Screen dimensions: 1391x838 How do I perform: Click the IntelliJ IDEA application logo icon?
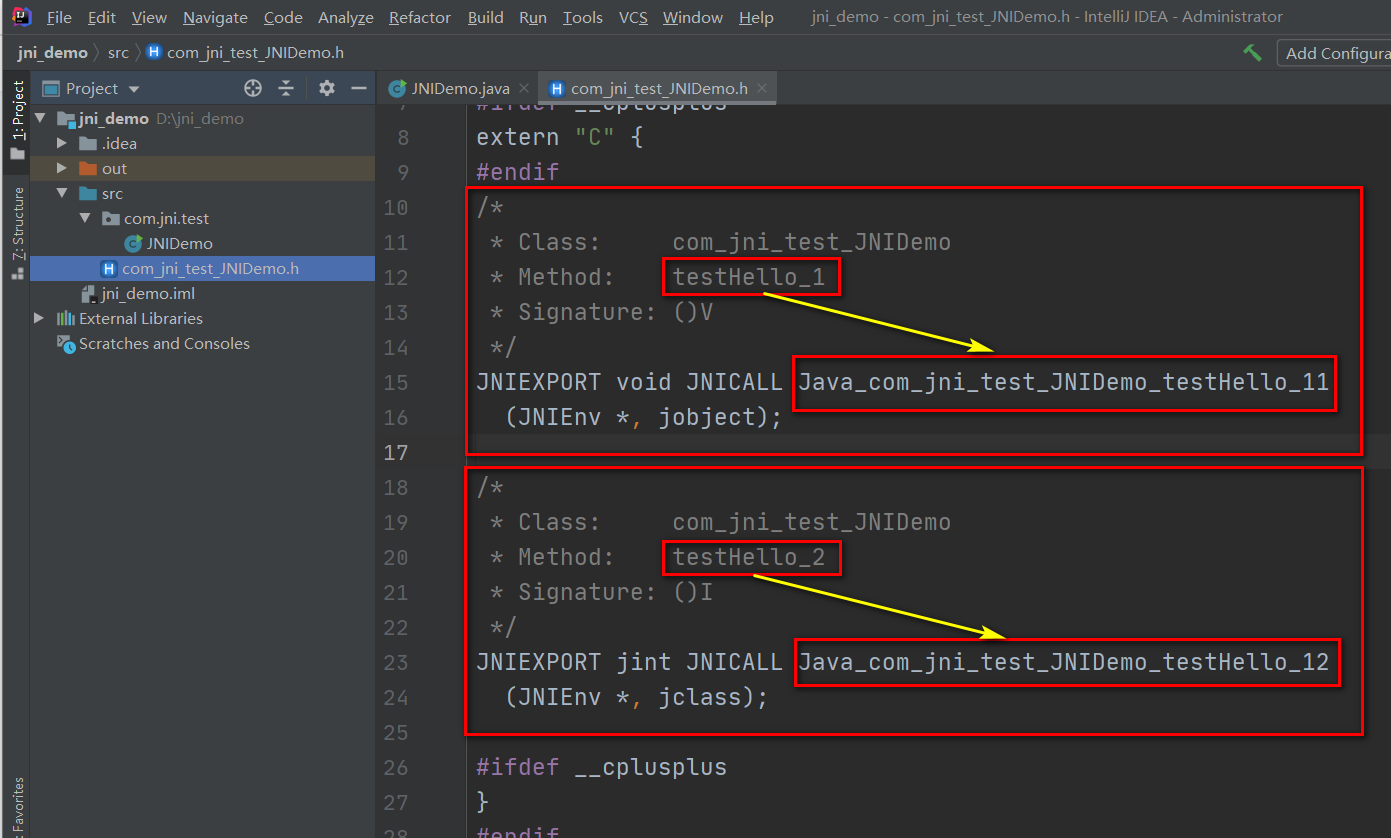(x=20, y=16)
